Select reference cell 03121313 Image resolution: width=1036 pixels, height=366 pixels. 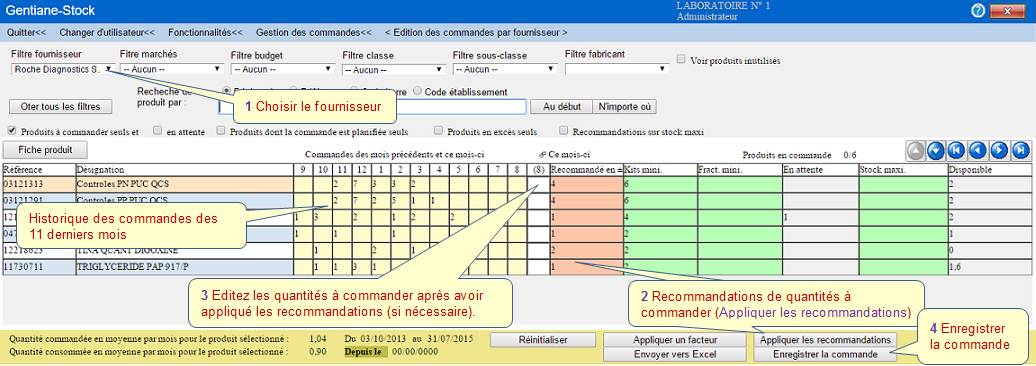coord(39,183)
